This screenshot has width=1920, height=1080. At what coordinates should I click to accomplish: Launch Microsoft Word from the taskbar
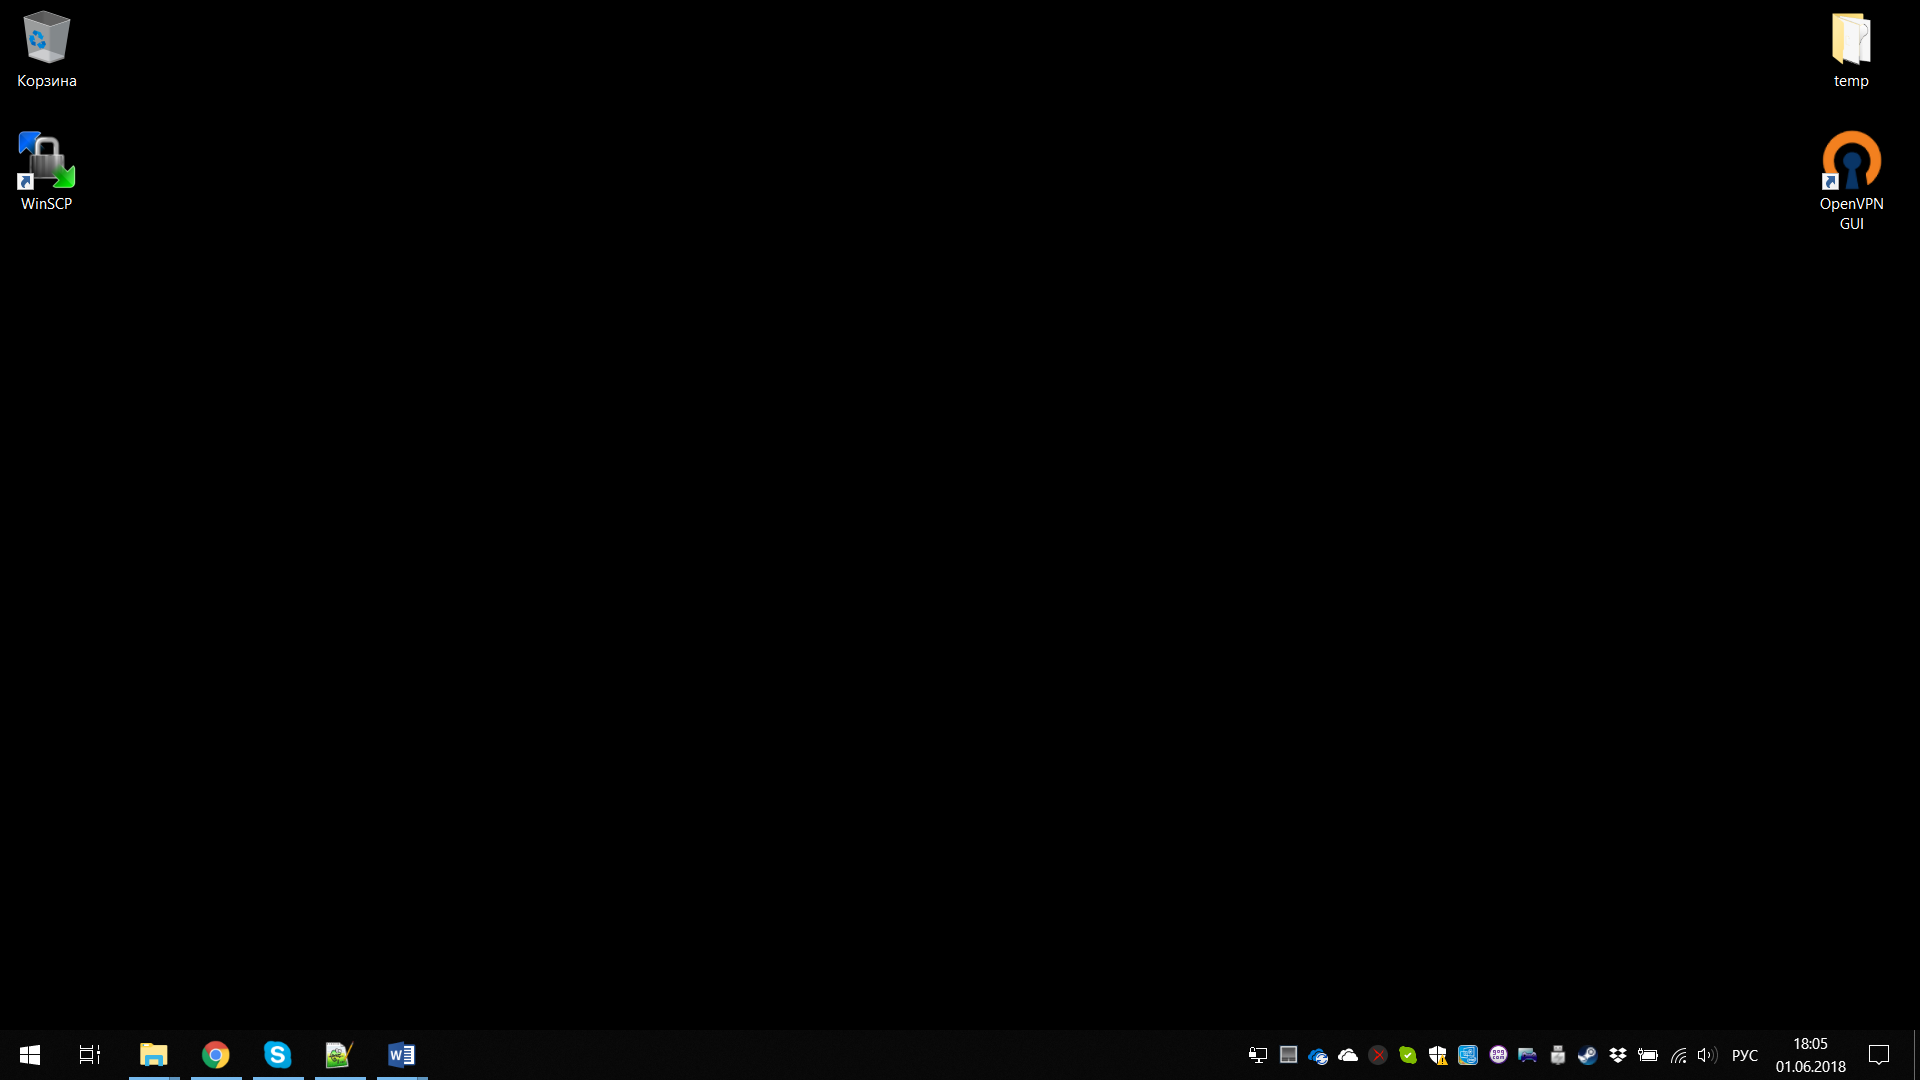[x=402, y=1055]
